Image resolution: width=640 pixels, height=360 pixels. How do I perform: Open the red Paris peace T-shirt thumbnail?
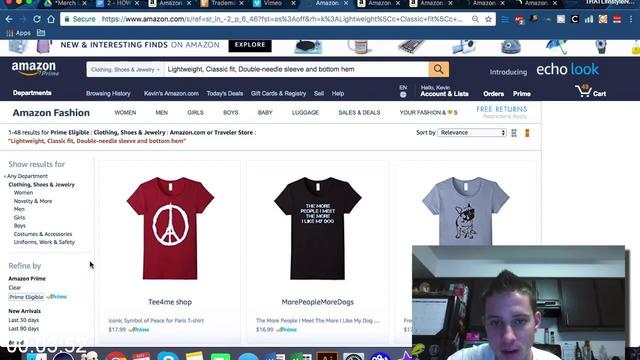170,228
